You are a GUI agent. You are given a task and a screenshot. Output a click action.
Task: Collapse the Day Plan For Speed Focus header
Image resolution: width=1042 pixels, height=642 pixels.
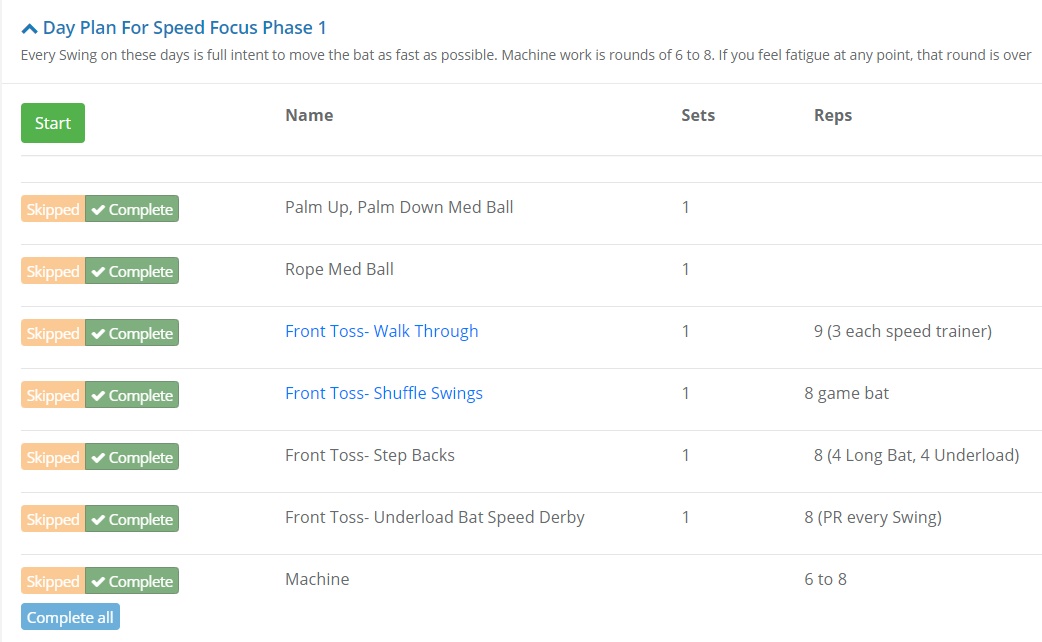pyautogui.click(x=184, y=28)
